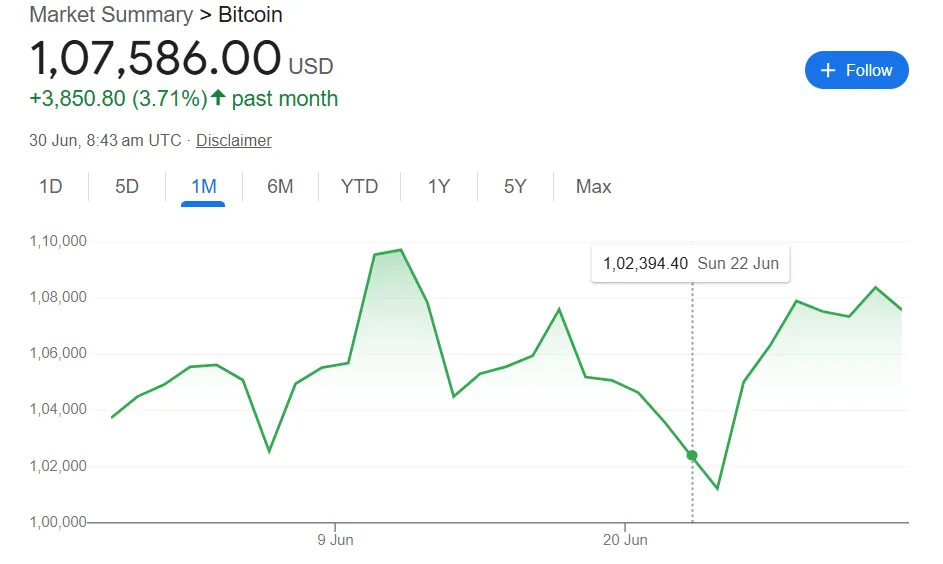The image size is (943, 564).
Task: Click the 20 Jun x-axis label
Action: tap(625, 540)
